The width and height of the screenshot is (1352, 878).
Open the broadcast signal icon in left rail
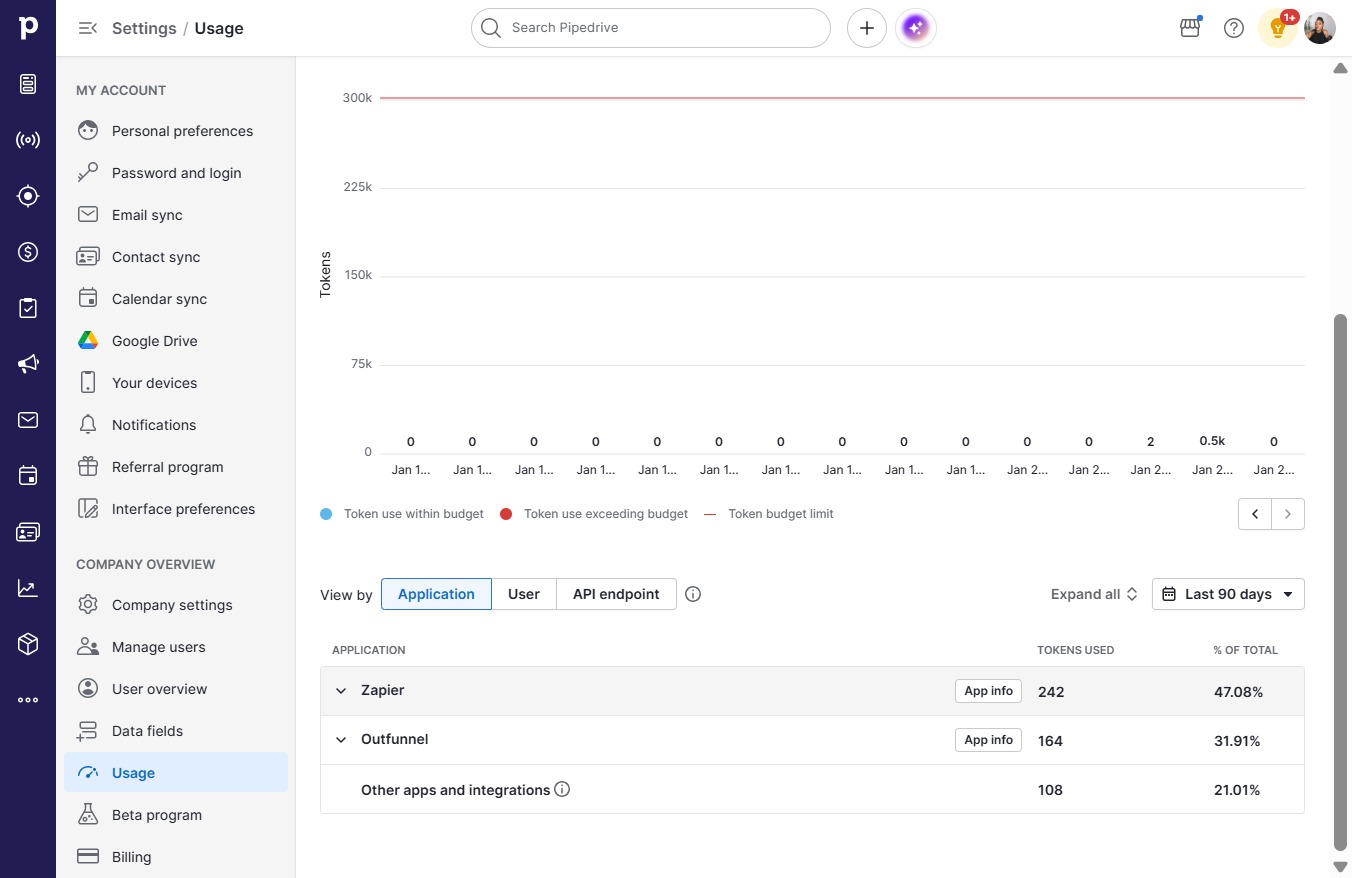tap(28, 140)
